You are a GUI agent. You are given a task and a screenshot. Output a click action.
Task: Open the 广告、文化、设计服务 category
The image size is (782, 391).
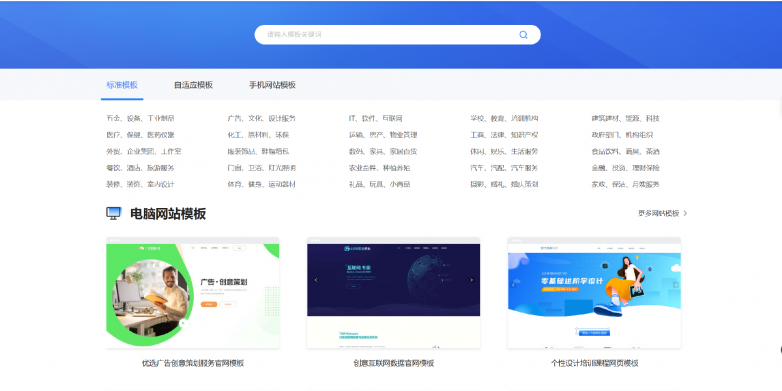click(261, 119)
